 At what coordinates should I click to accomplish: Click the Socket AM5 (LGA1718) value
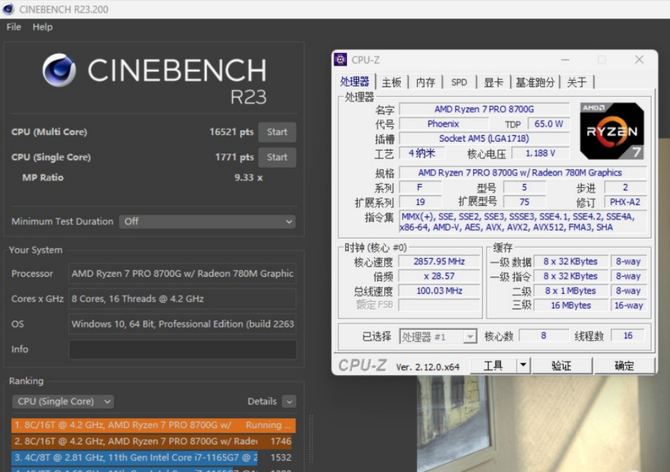(x=484, y=138)
